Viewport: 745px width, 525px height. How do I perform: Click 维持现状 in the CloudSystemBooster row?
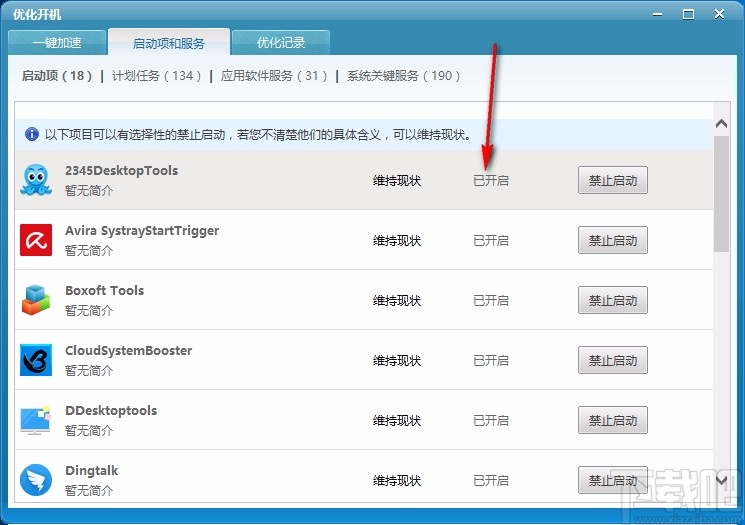(x=397, y=361)
